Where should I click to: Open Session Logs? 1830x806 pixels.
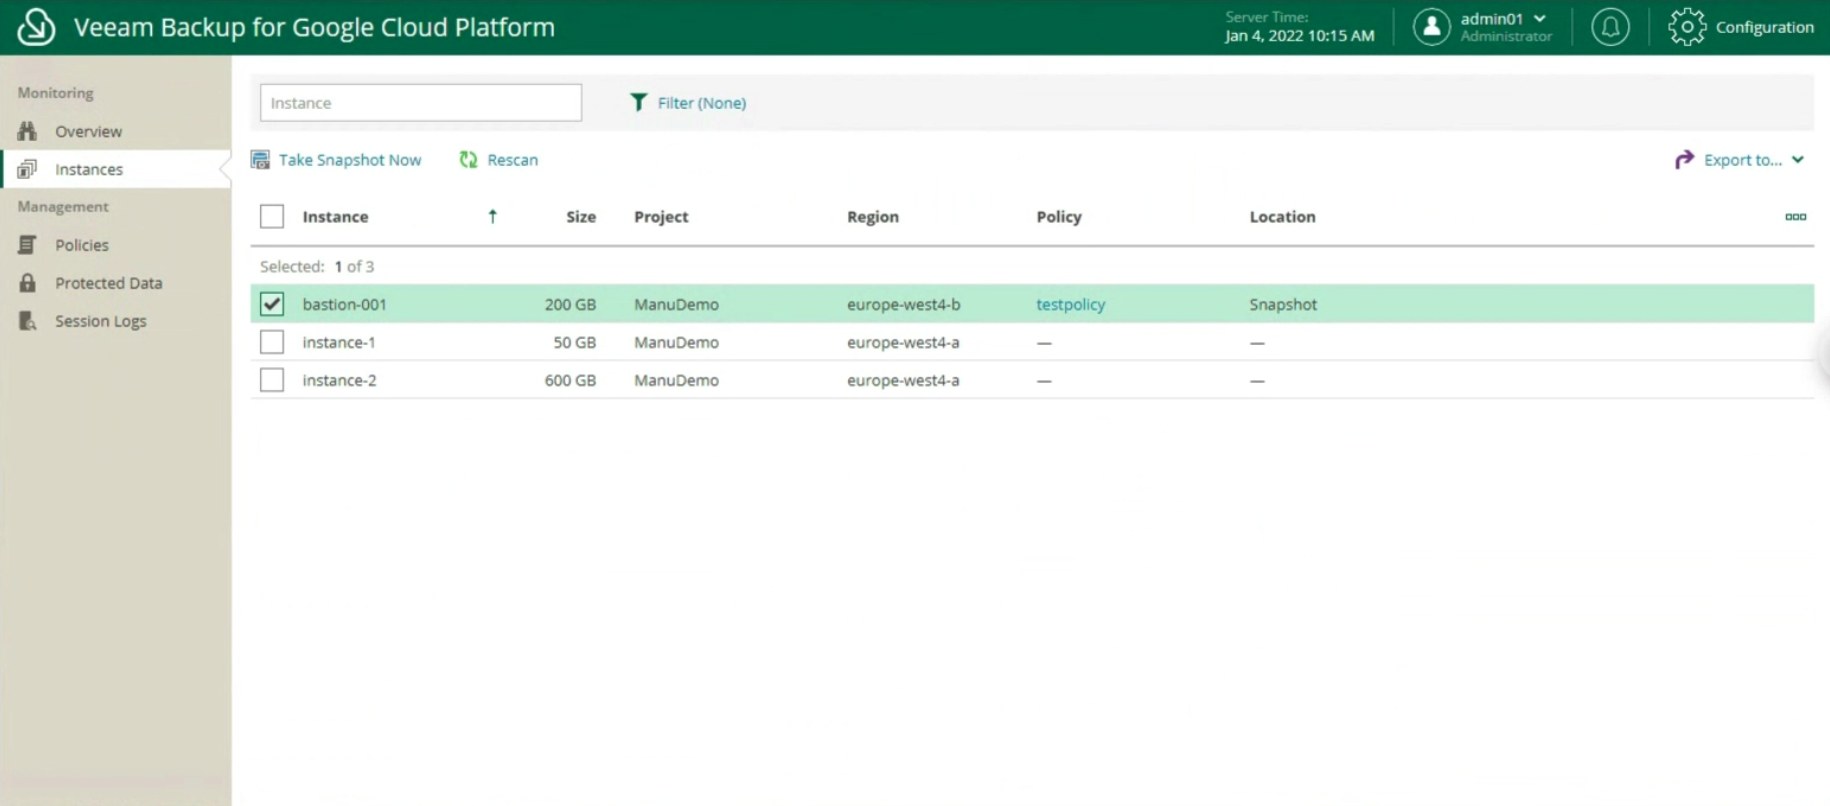(x=101, y=321)
